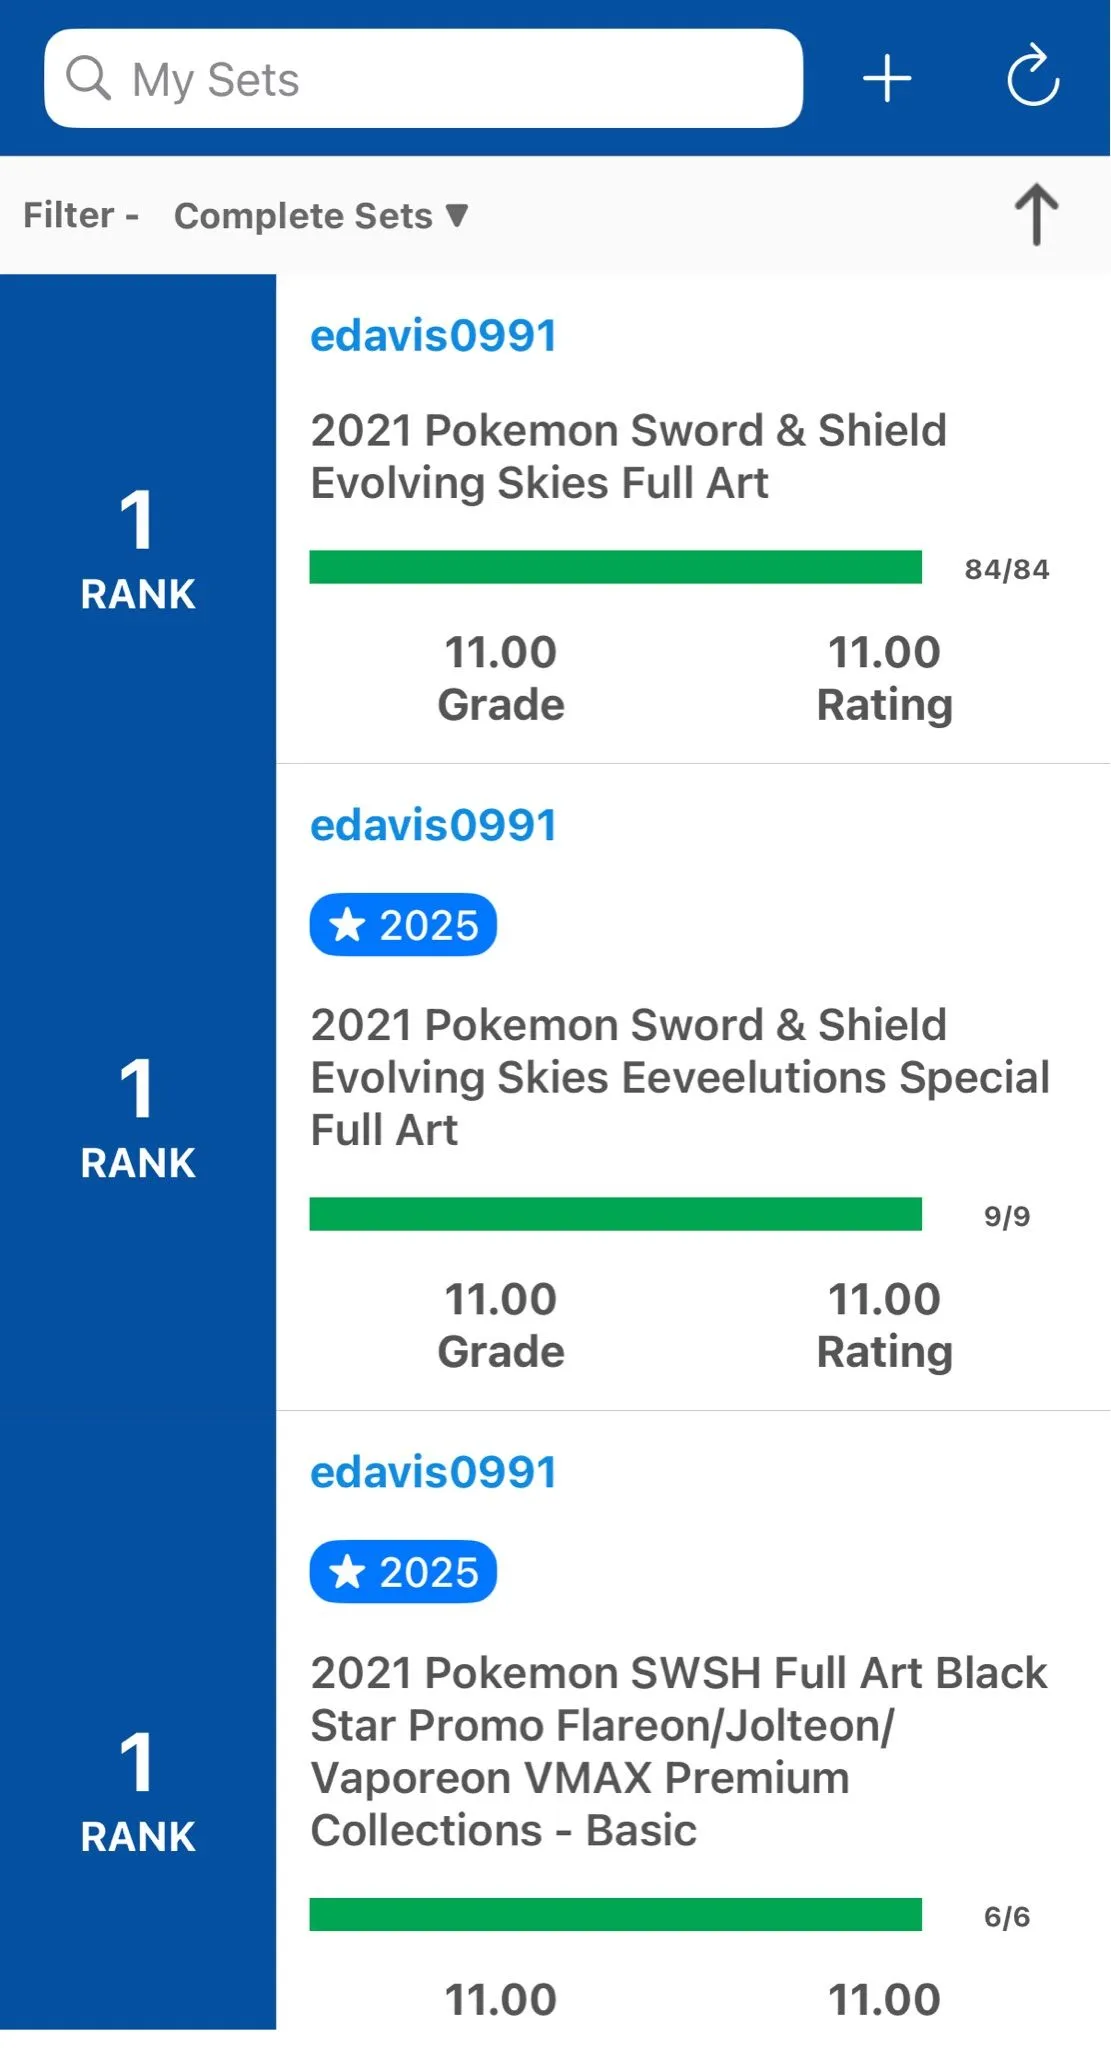The image size is (1111, 2048).
Task: Click the My Sets search field
Action: [423, 78]
